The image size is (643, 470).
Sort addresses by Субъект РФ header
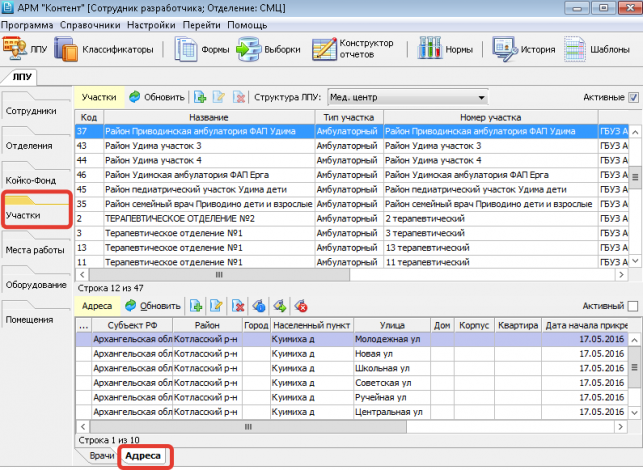(132, 325)
